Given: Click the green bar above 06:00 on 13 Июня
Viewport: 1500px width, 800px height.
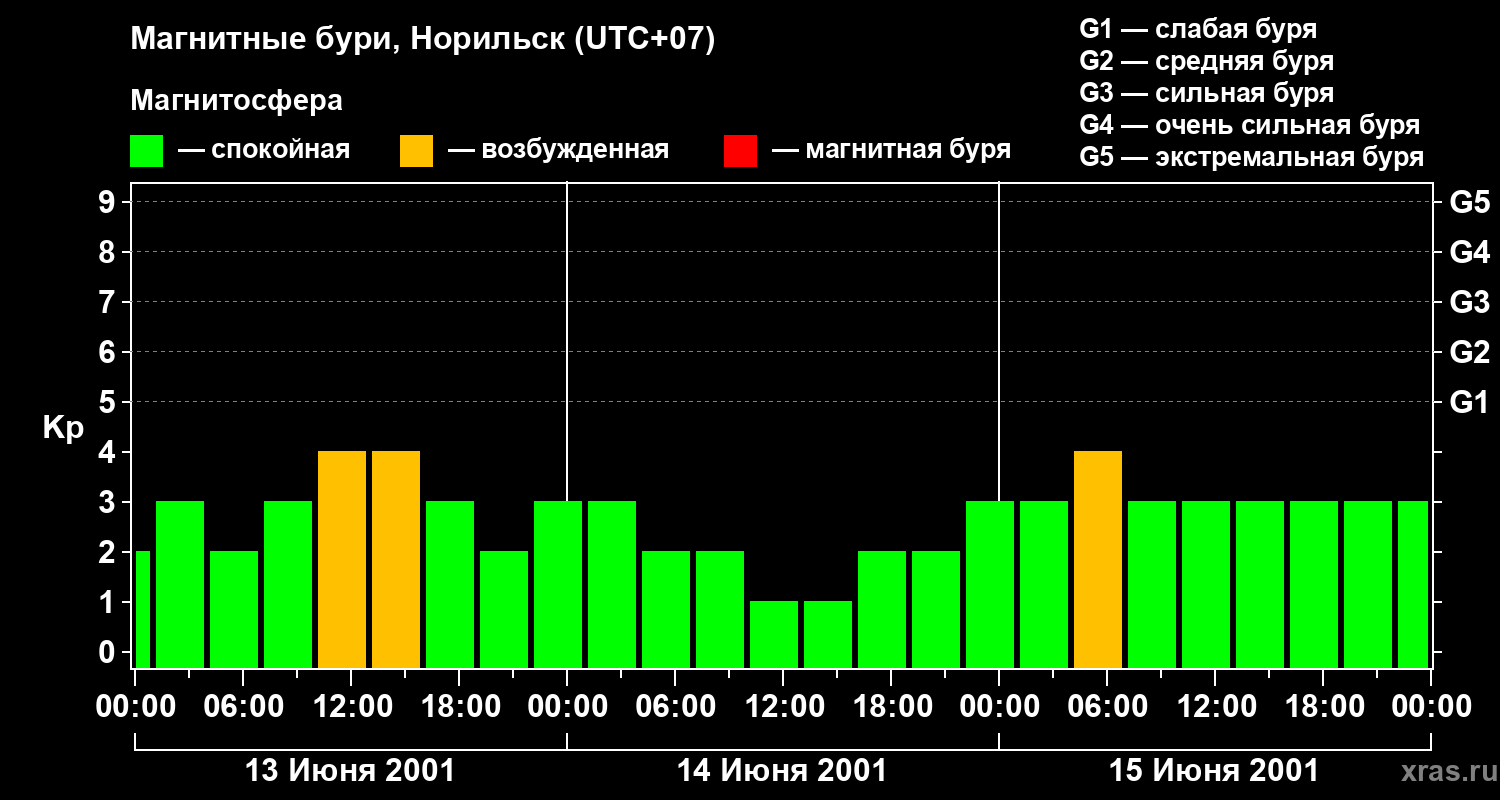Looking at the screenshot, I should coord(234,609).
